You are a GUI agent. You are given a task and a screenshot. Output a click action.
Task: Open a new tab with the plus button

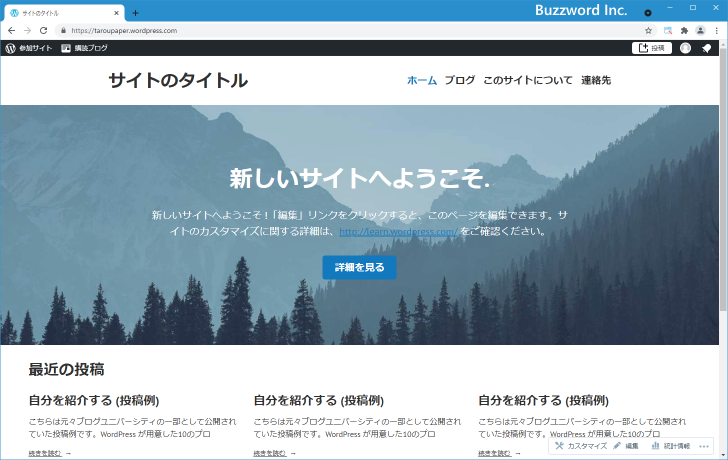click(x=135, y=13)
